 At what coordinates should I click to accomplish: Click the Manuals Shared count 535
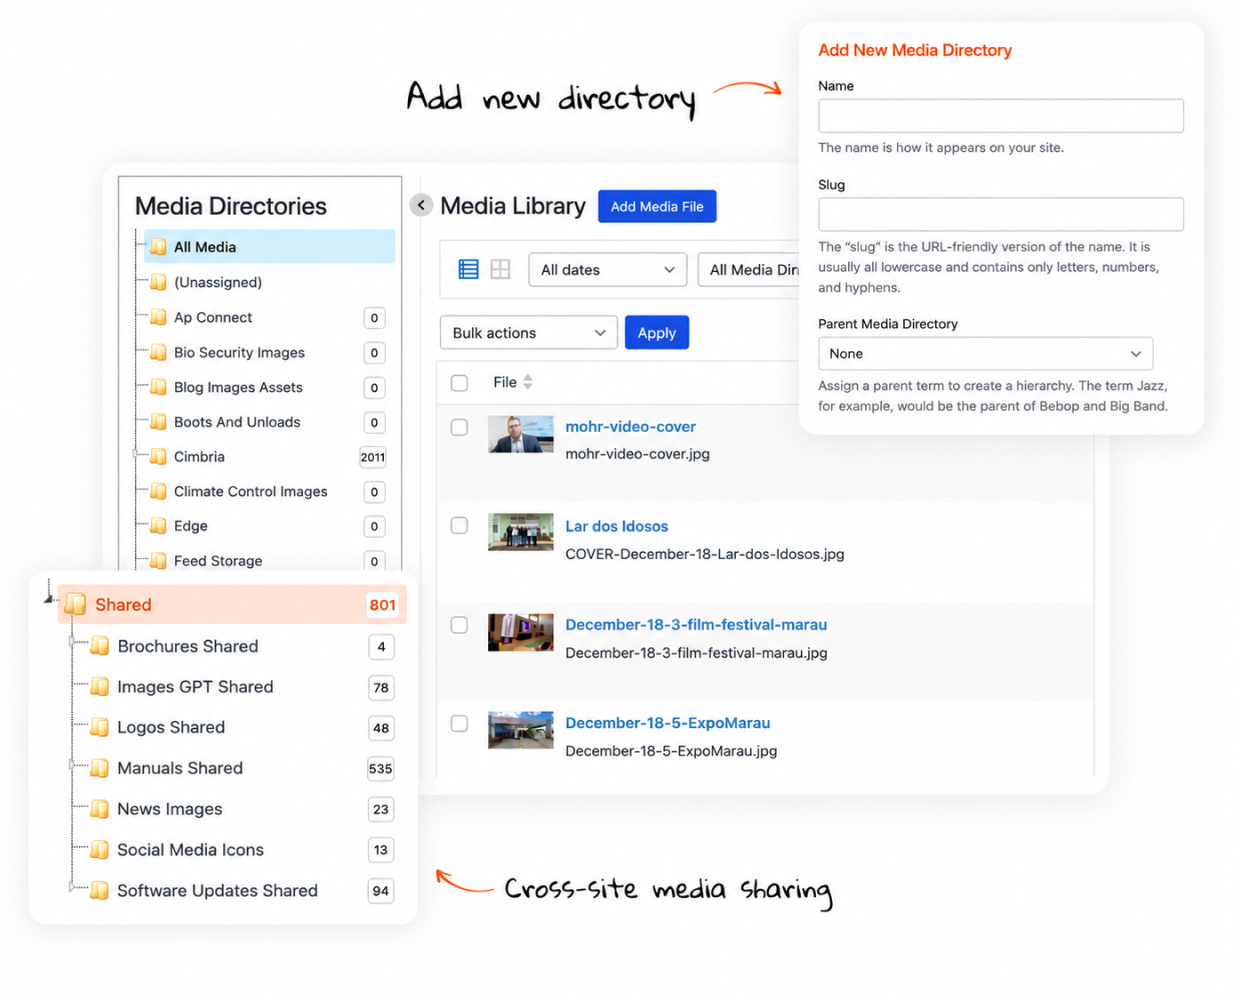[x=380, y=769]
